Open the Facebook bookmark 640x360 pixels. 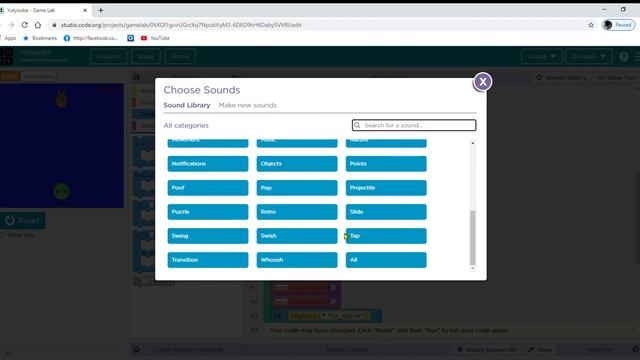pos(91,38)
